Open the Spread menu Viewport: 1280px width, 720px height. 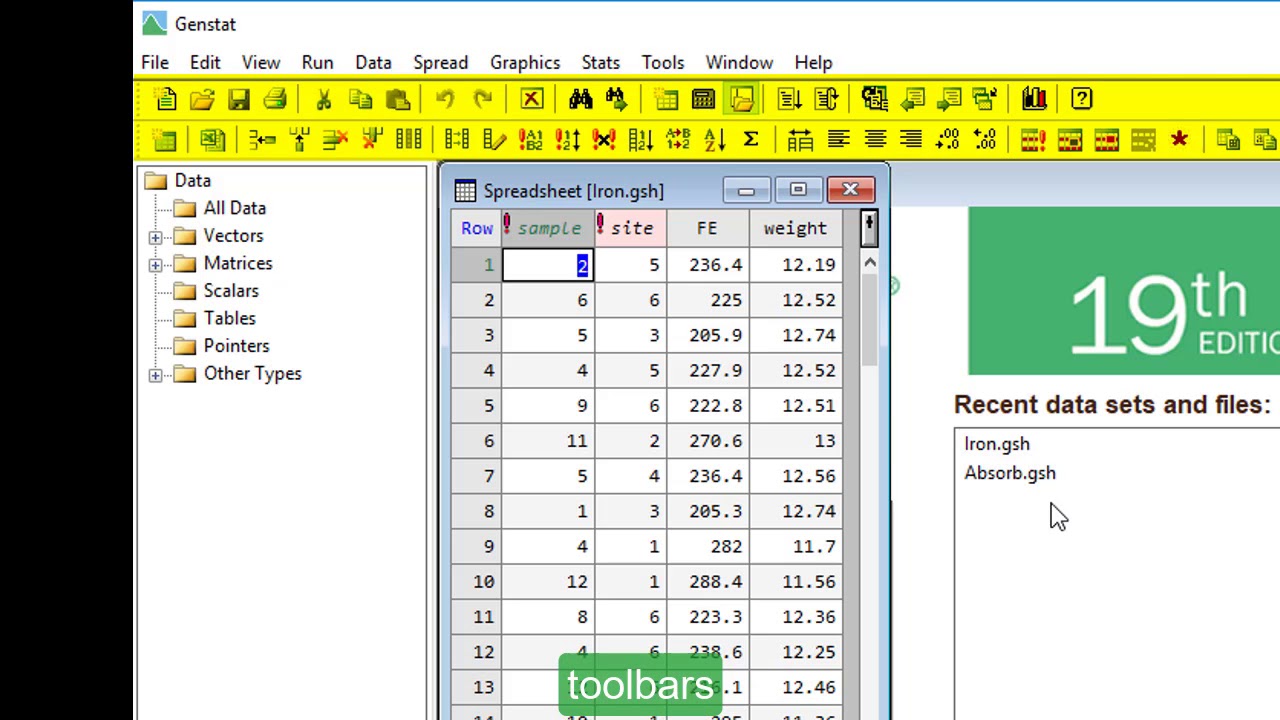[x=440, y=62]
